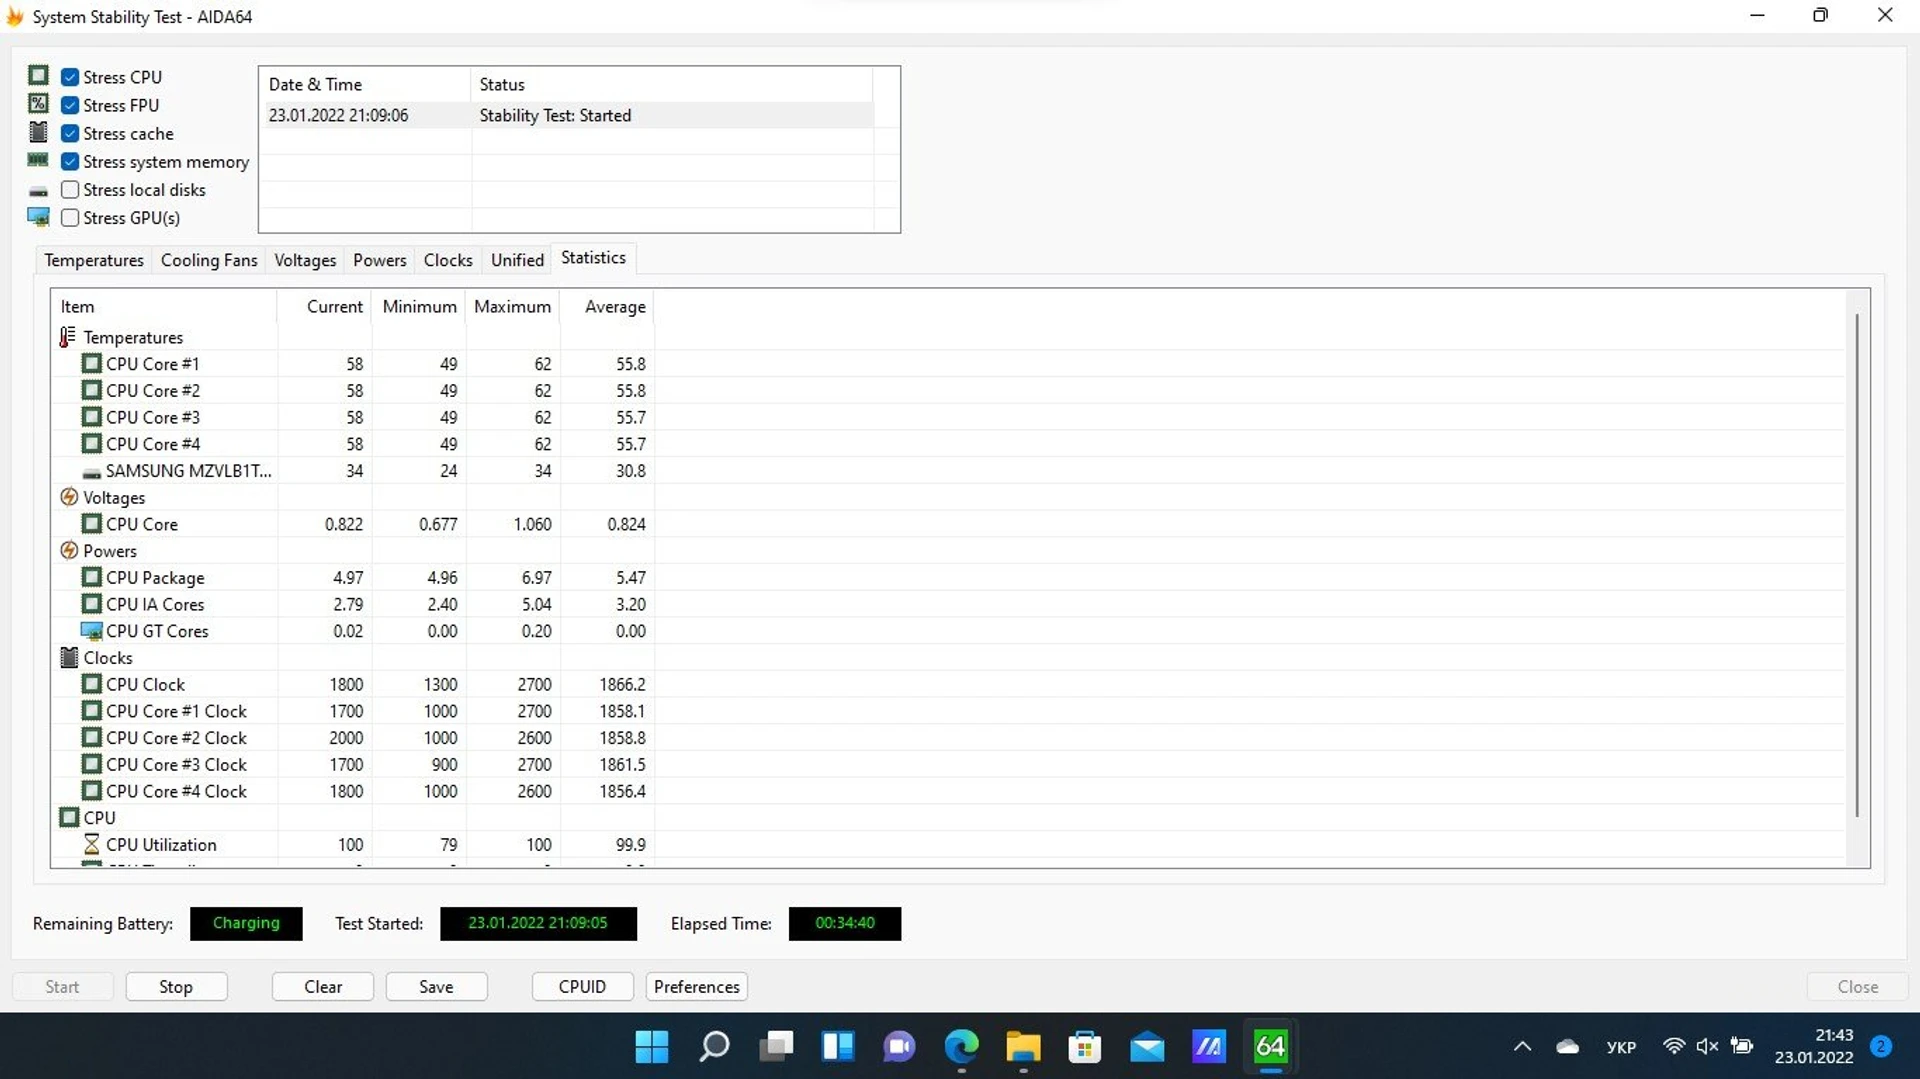Show hidden icons chevron in the system tray
The width and height of the screenshot is (1920, 1079).
pos(1522,1047)
